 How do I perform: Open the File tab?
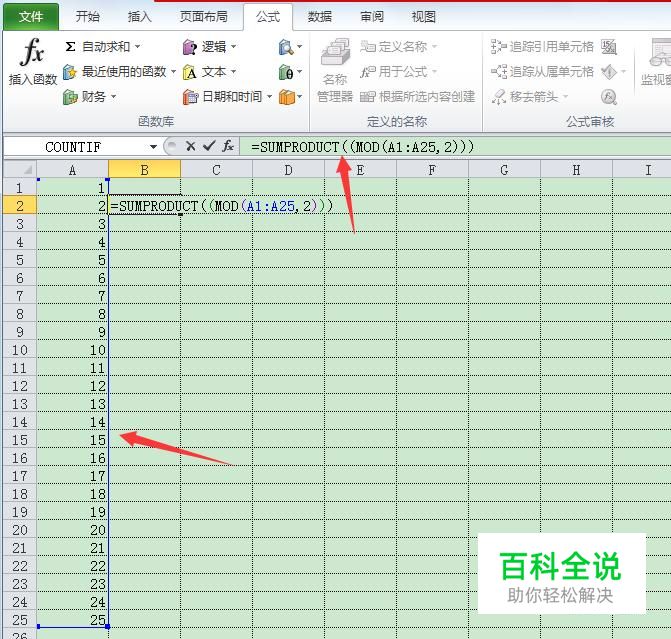pyautogui.click(x=31, y=17)
